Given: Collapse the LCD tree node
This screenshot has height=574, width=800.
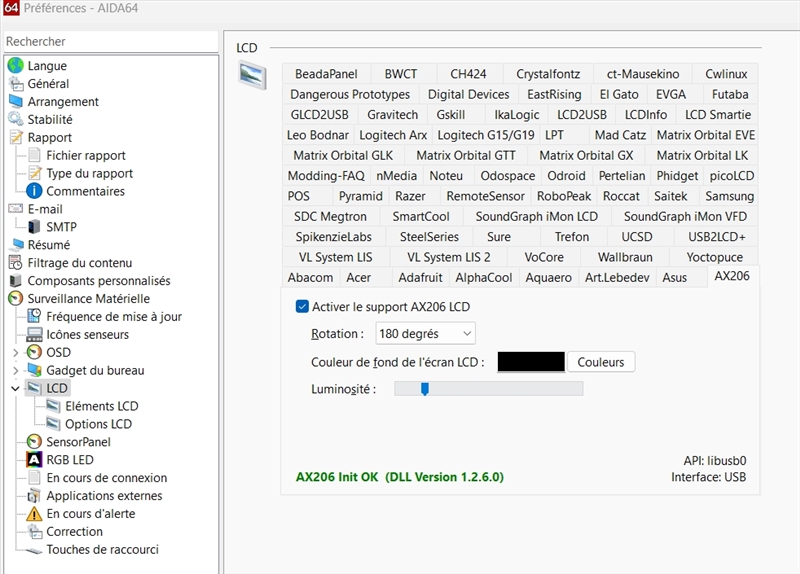Looking at the screenshot, I should point(15,389).
